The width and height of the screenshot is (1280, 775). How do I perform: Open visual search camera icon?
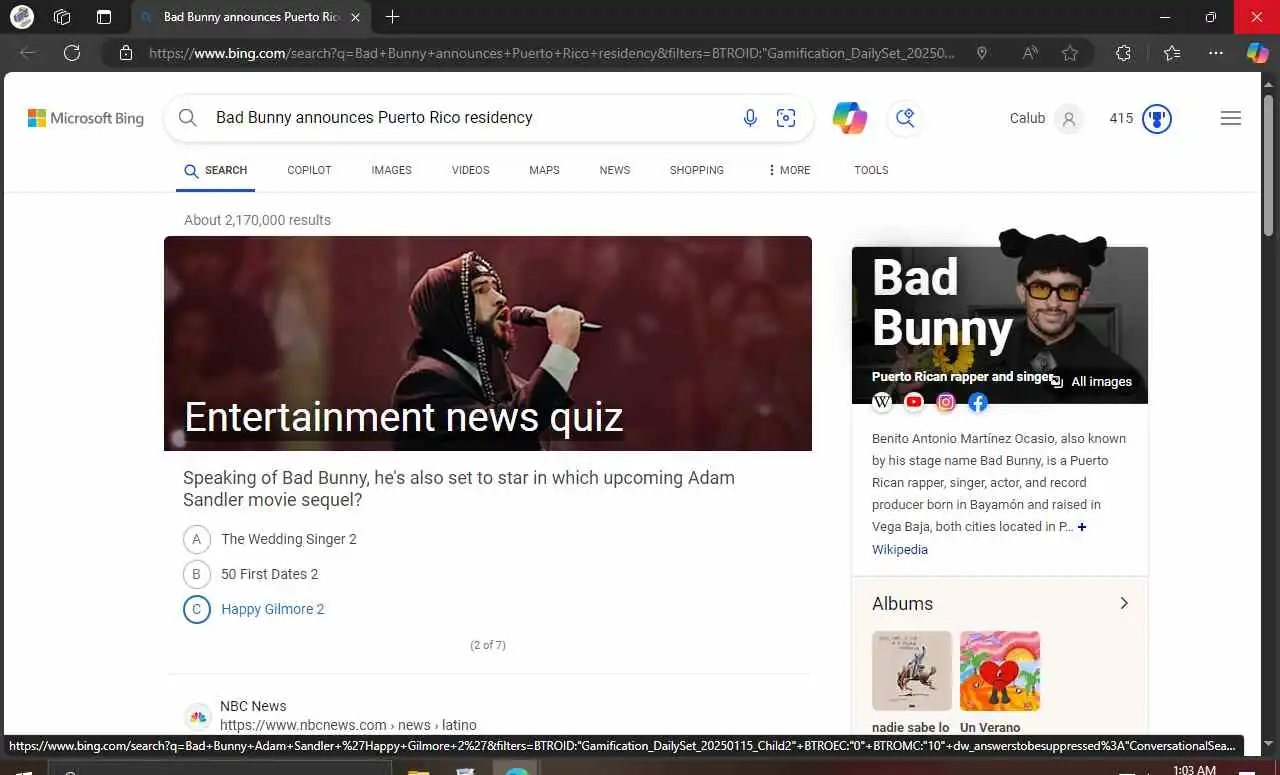point(786,118)
